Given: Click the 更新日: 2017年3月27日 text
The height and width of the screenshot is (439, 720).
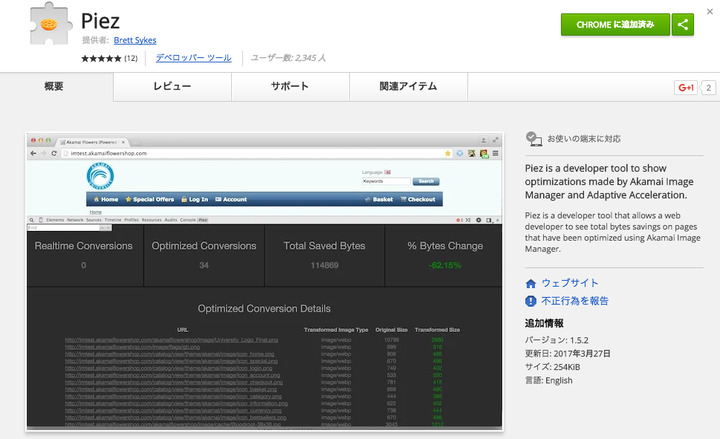Looking at the screenshot, I should pyautogui.click(x=568, y=354).
